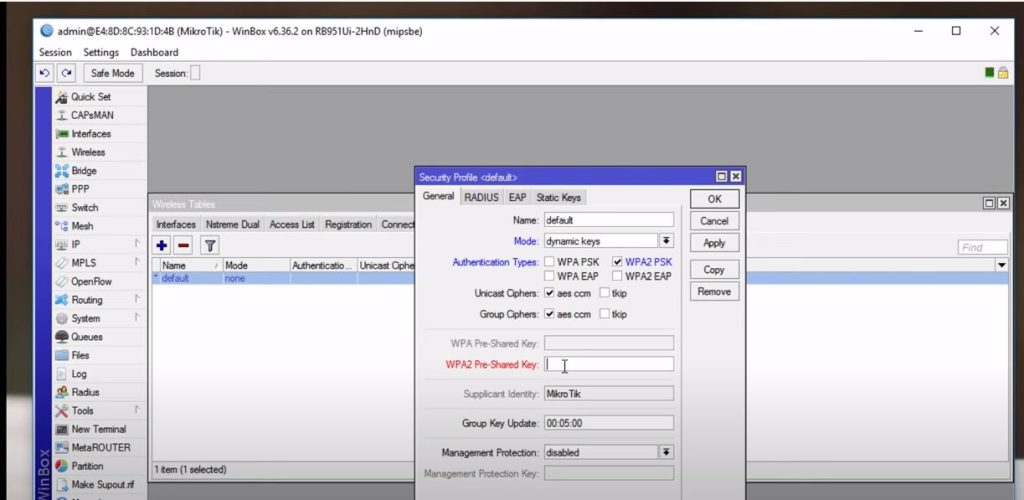Open the Tools sidebar menu
Viewport: 1024px width, 500px height.
click(x=82, y=411)
